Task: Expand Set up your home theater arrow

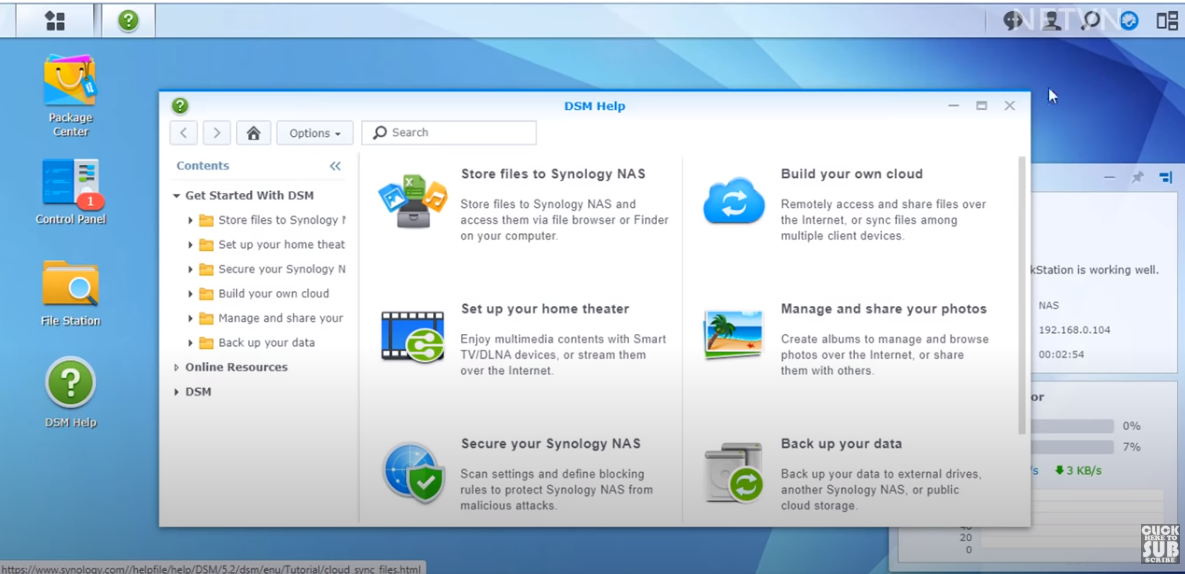Action: click(190, 245)
